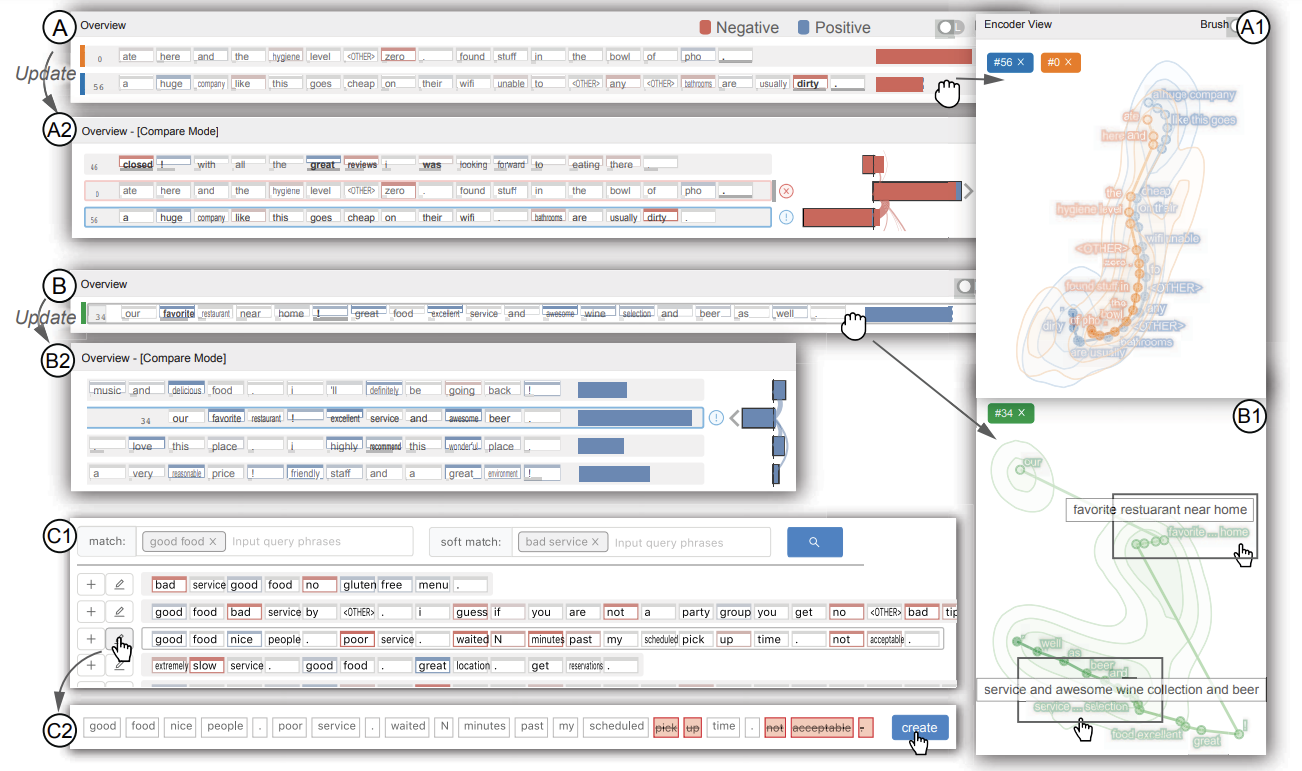1302x771 pixels.
Task: Click the struck-out 'acceptable' token in the edit row
Action: click(822, 727)
